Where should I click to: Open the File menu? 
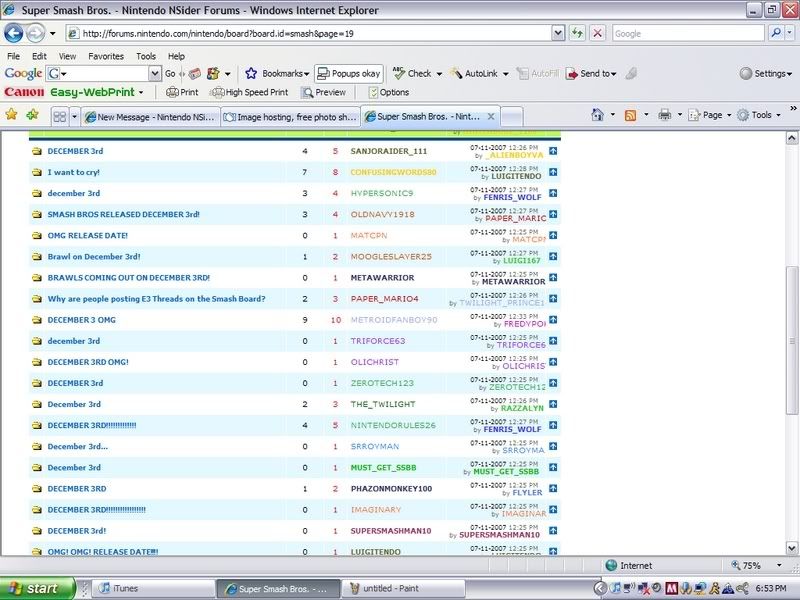(x=14, y=56)
